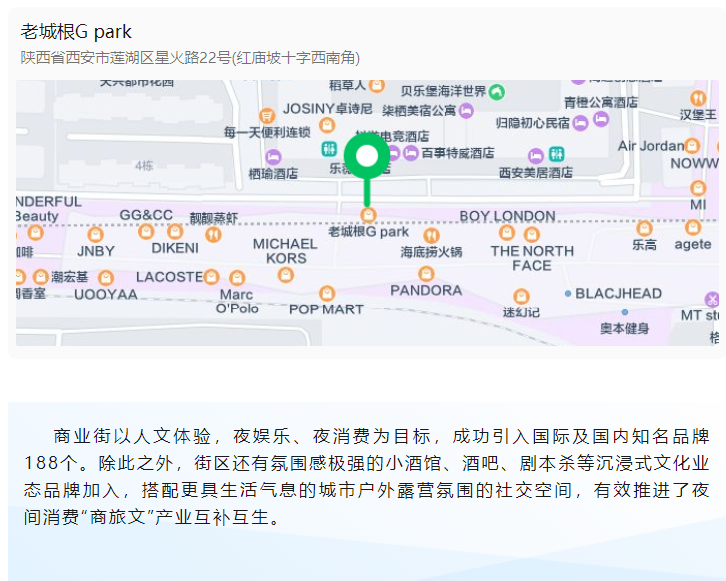The image size is (726, 581).
Task: Select the MI store icon
Action: [x=698, y=188]
